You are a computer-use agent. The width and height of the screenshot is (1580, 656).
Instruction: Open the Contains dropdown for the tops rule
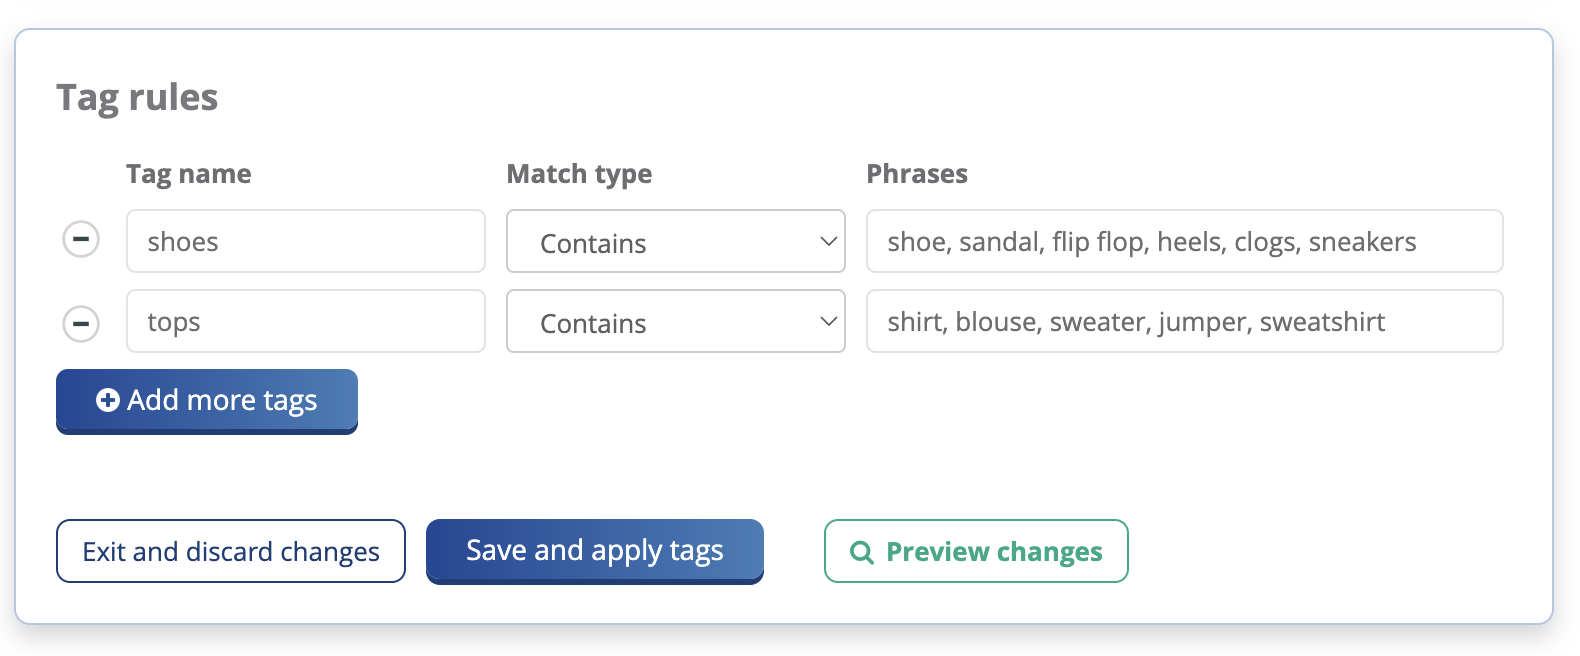[675, 321]
